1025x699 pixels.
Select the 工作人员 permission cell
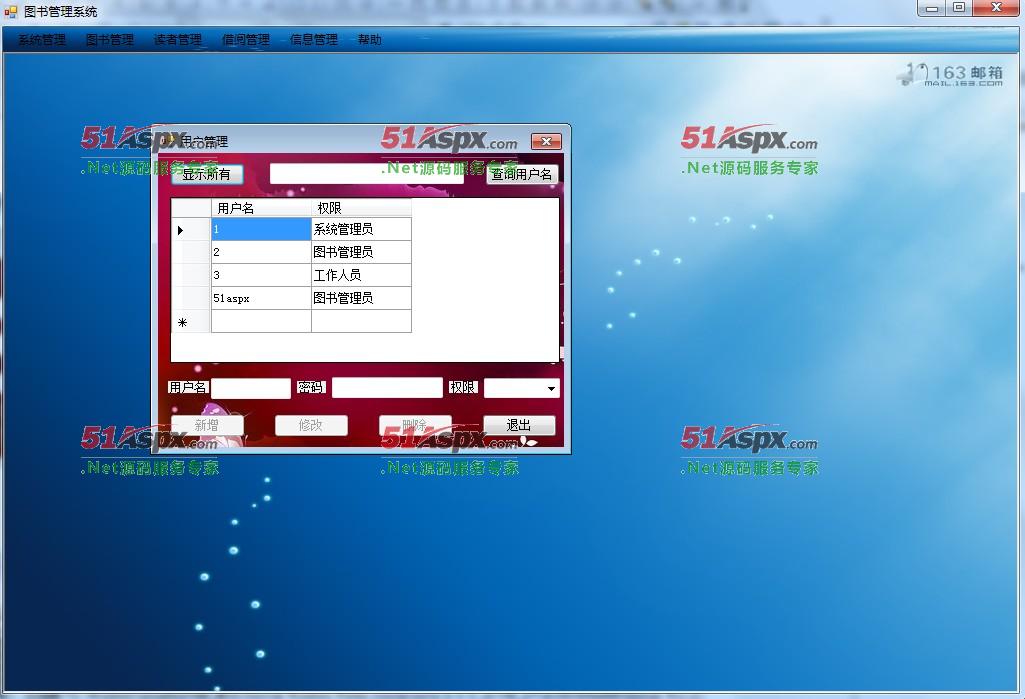(361, 275)
